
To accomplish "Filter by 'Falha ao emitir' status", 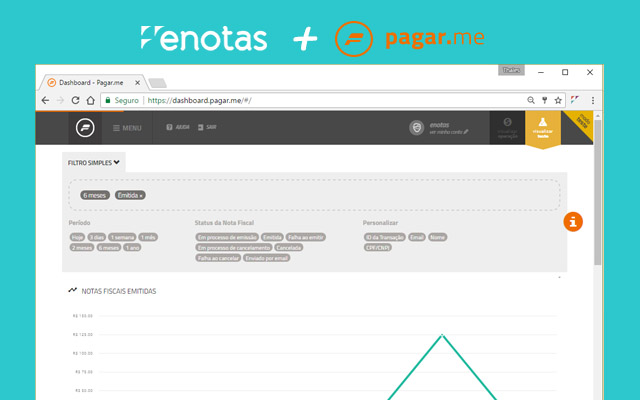I will pos(305,237).
